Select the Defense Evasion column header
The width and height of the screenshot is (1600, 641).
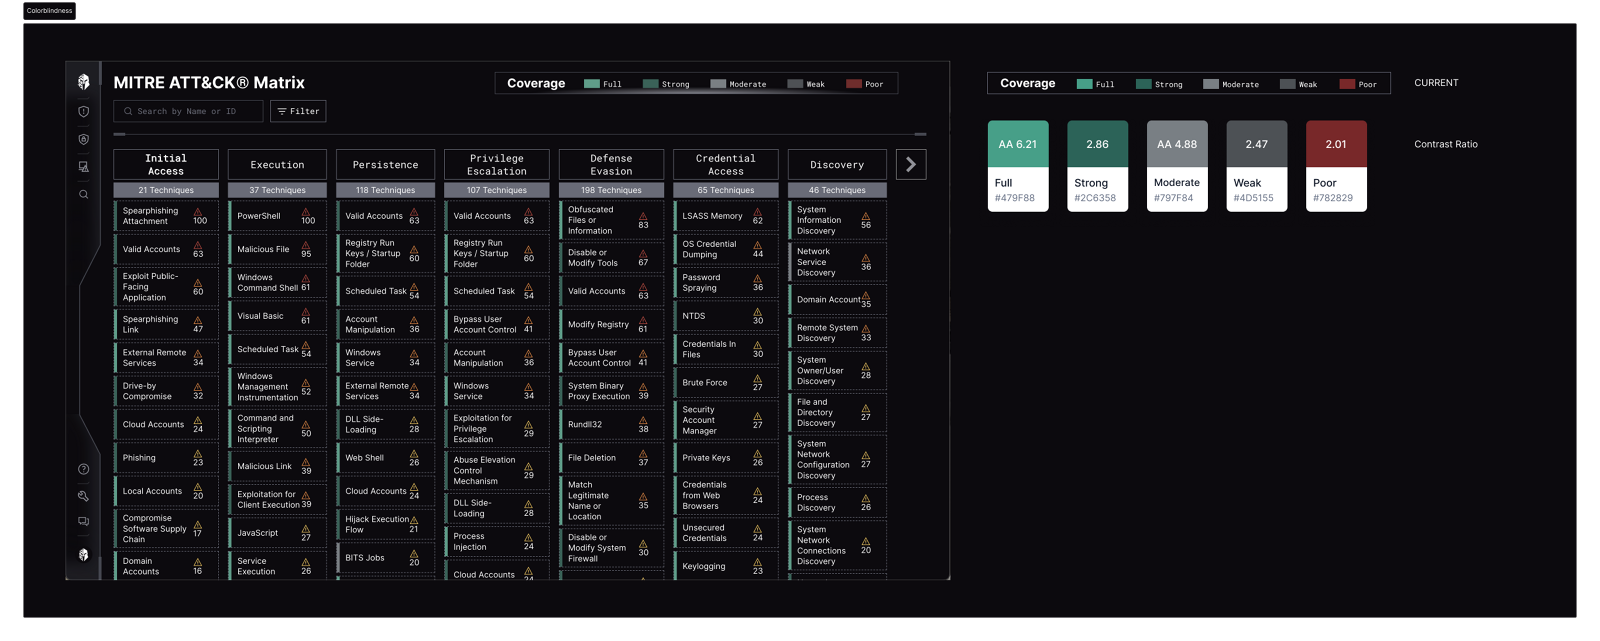(611, 164)
